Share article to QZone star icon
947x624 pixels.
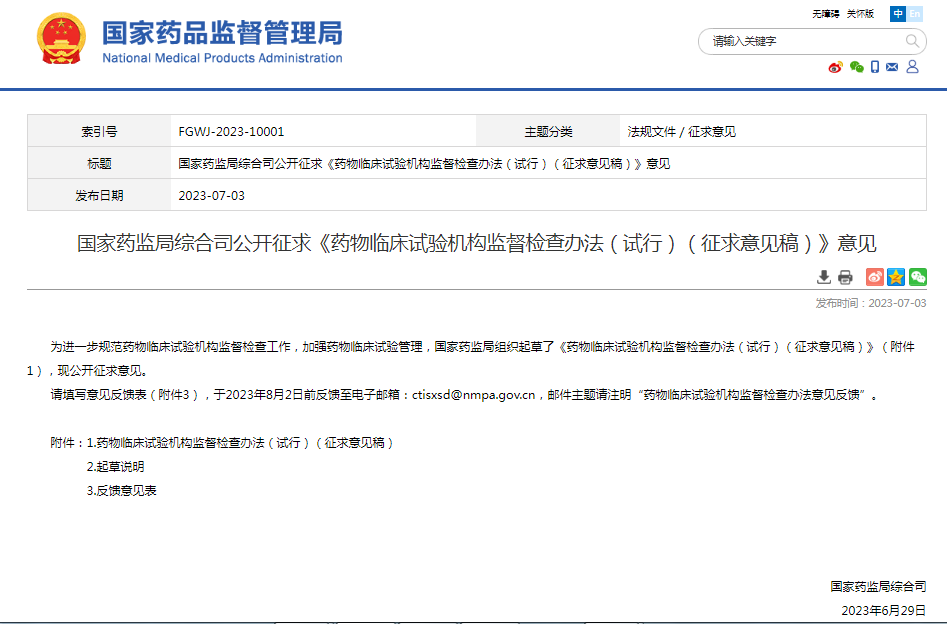[x=896, y=277]
